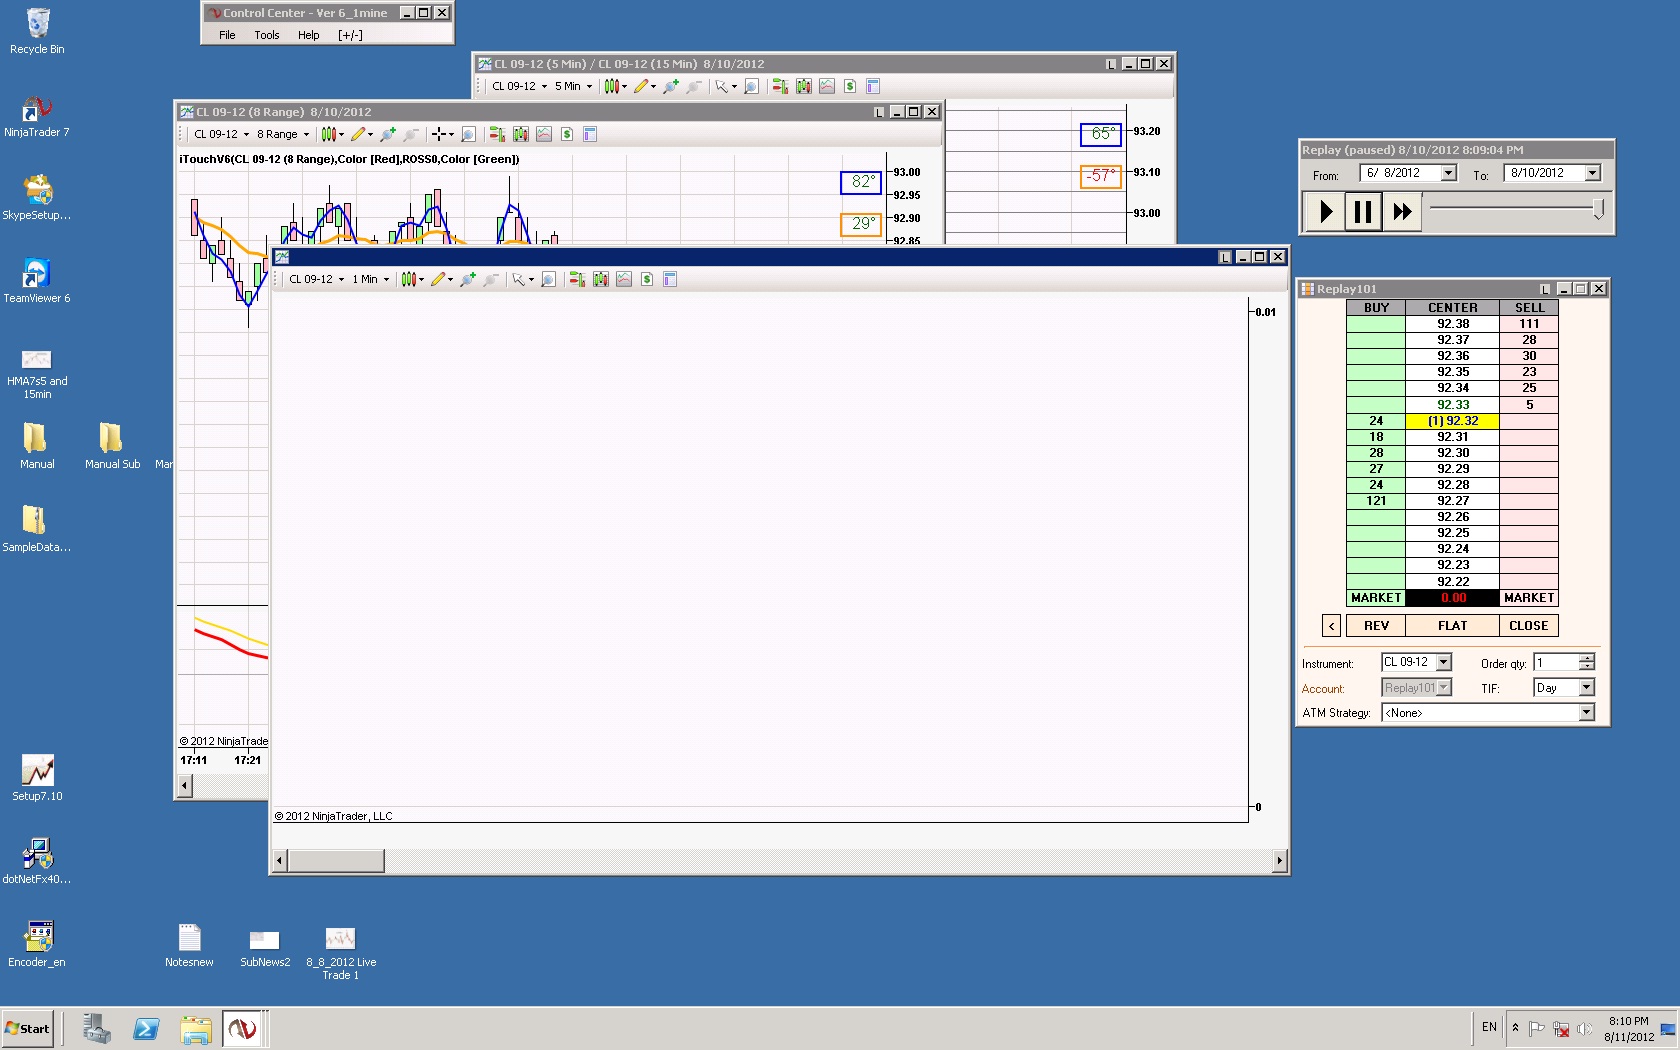This screenshot has height=1050, width=1680.
Task: Select the pencil drawing tool in 1 Min chart
Action: pyautogui.click(x=438, y=280)
